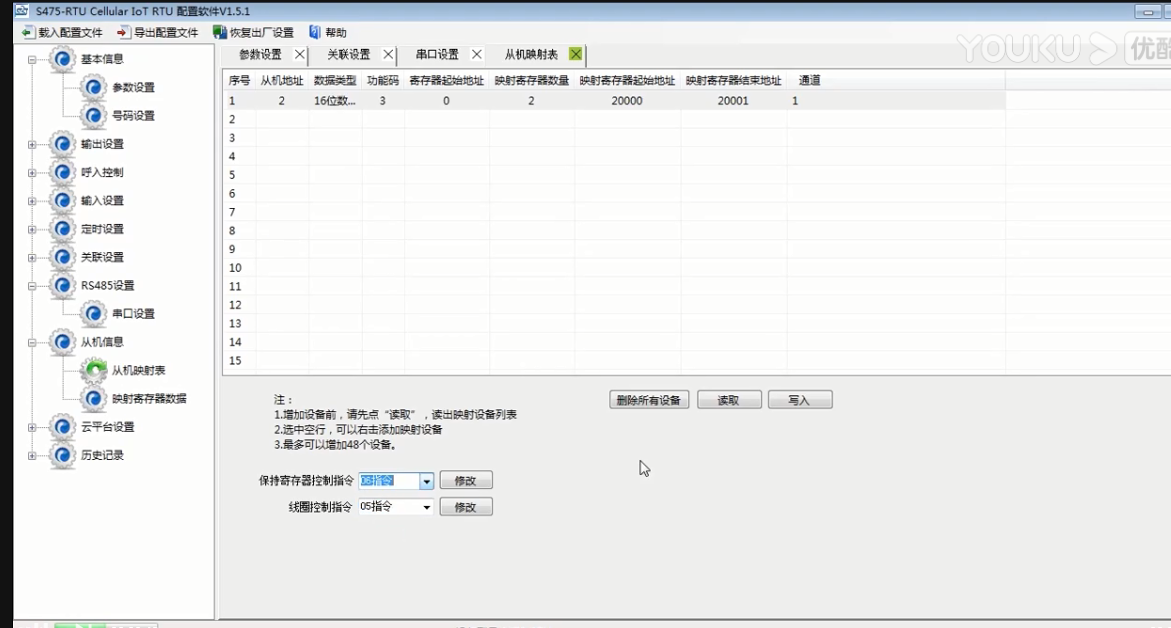The width and height of the screenshot is (1171, 628).
Task: Switch to the 关联设置 tab
Action: pyautogui.click(x=348, y=54)
